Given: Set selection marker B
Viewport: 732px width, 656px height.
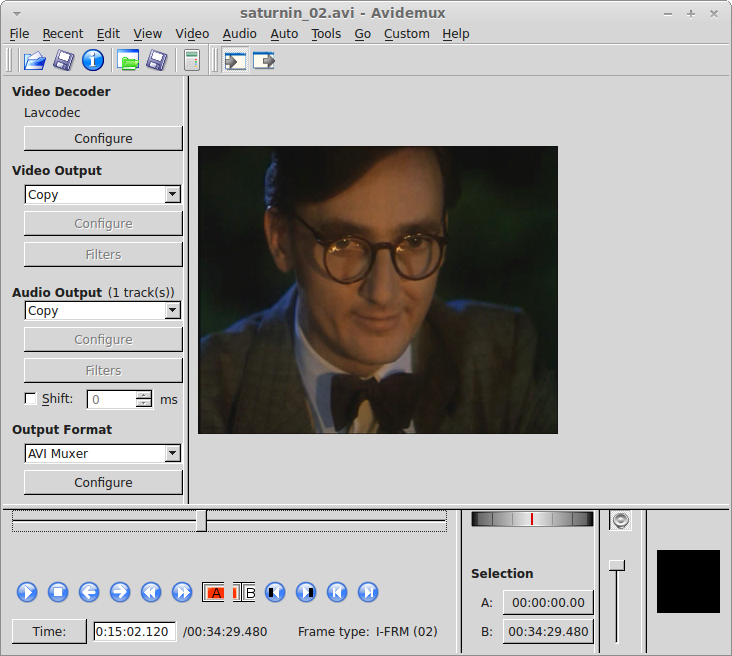Looking at the screenshot, I should [x=244, y=593].
